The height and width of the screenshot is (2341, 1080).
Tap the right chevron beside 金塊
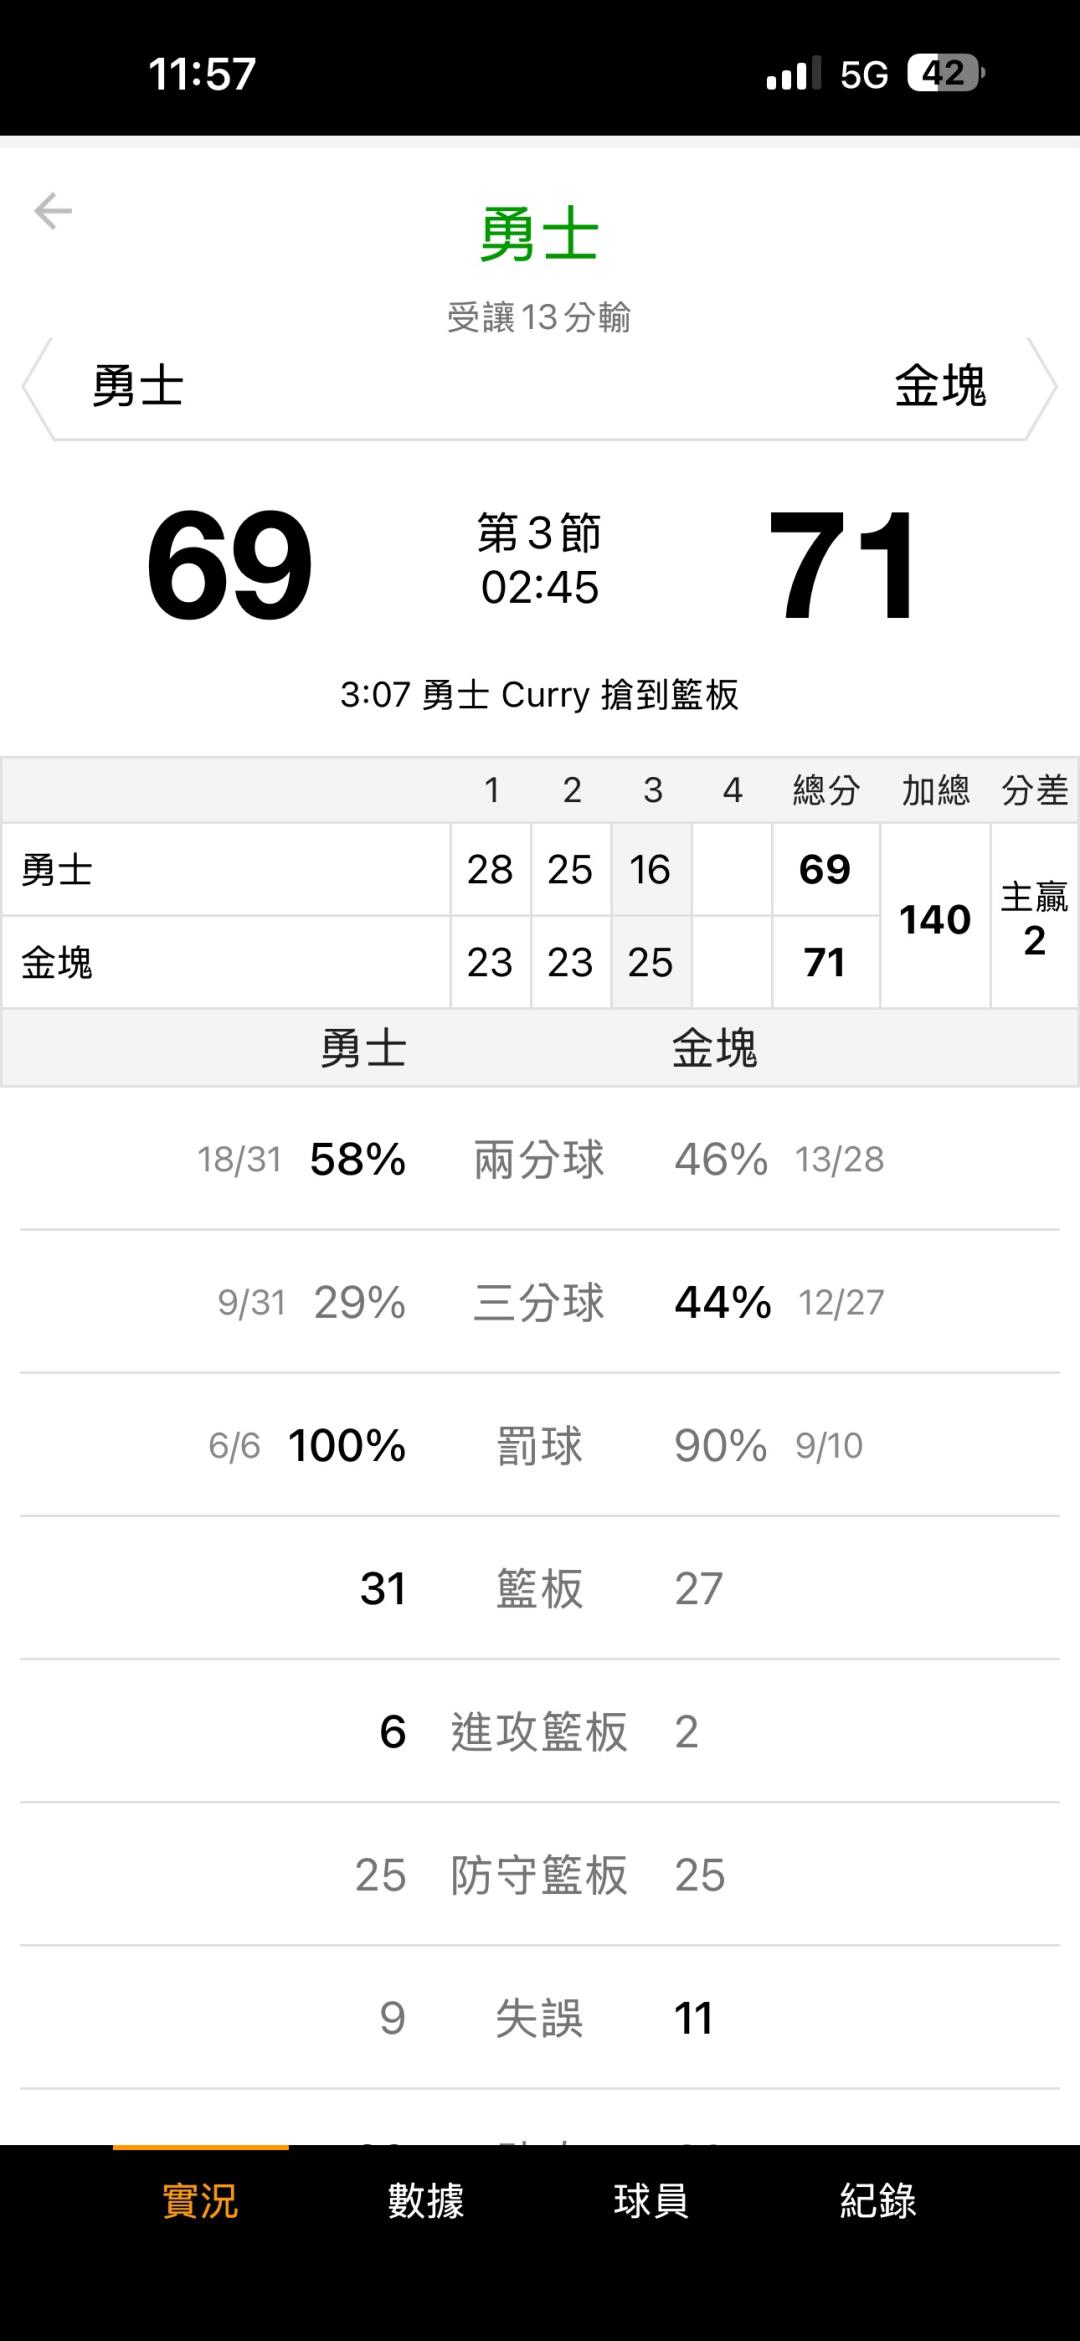(x=1043, y=387)
